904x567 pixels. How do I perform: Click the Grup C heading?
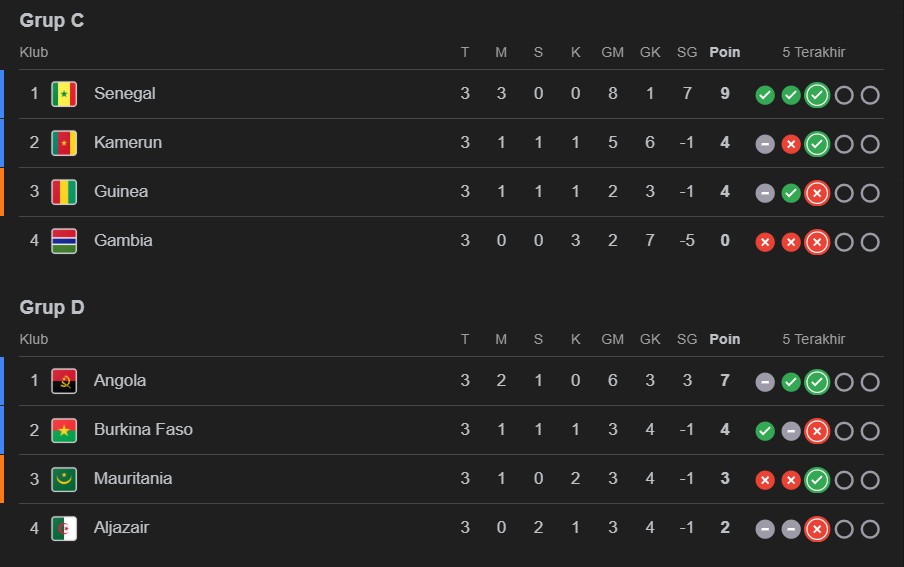pyautogui.click(x=52, y=21)
